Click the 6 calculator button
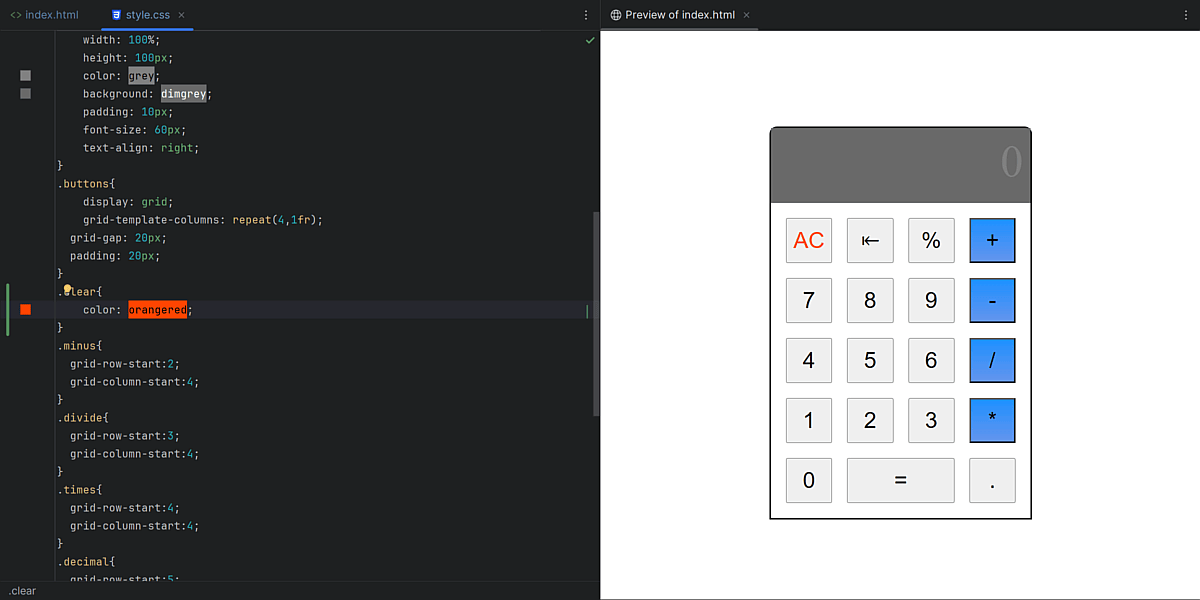 pos(931,360)
